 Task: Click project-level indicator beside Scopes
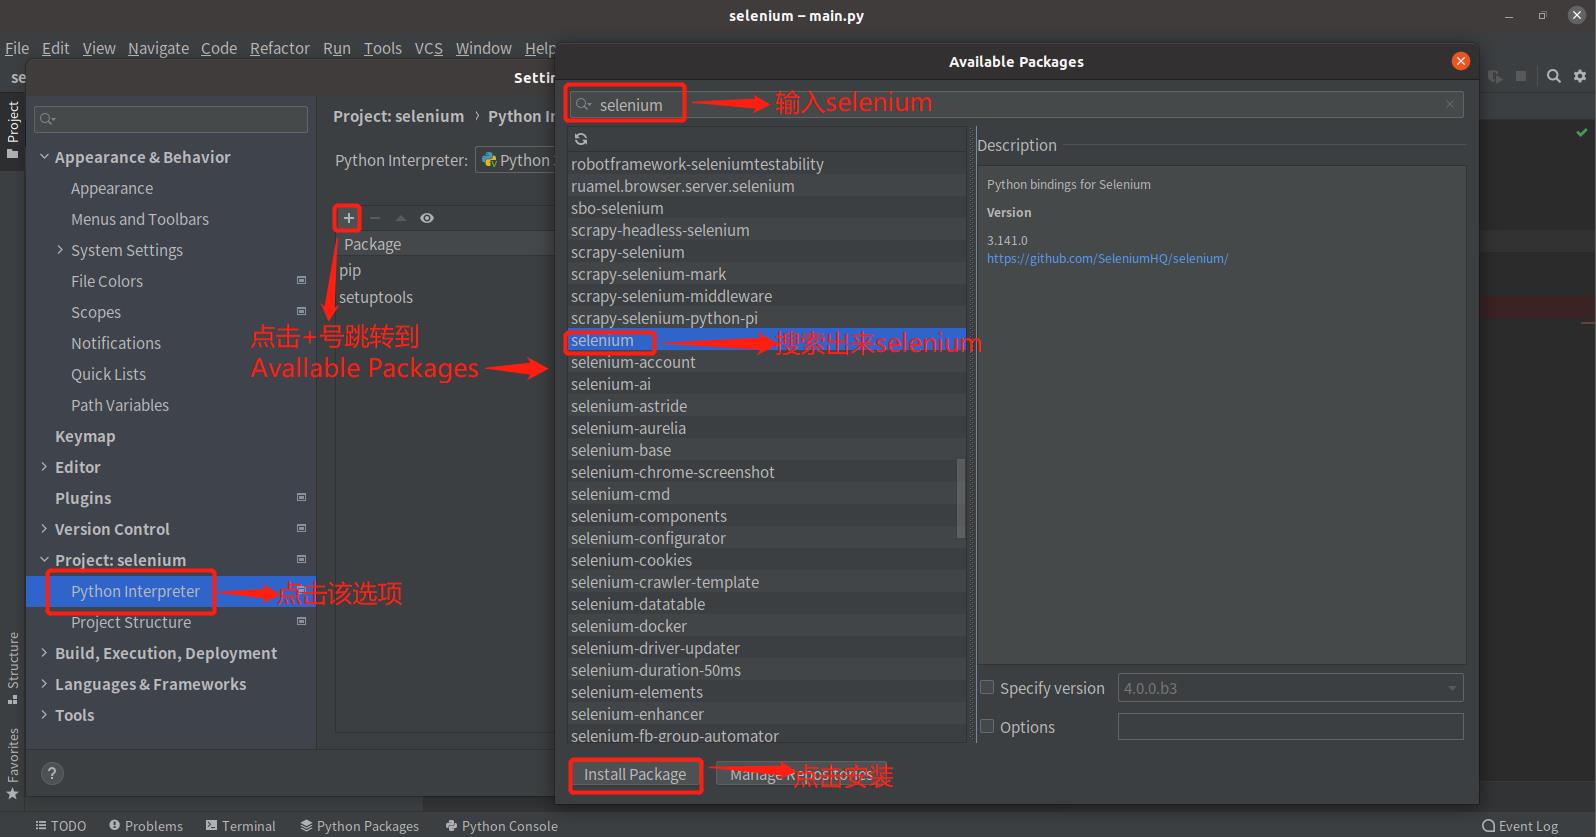click(x=302, y=312)
